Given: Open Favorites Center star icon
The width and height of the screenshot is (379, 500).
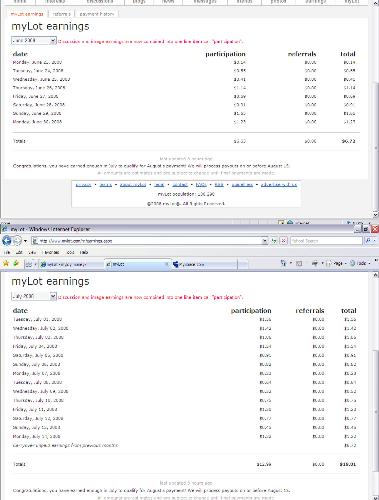Looking at the screenshot, I should click(x=6, y=263).
